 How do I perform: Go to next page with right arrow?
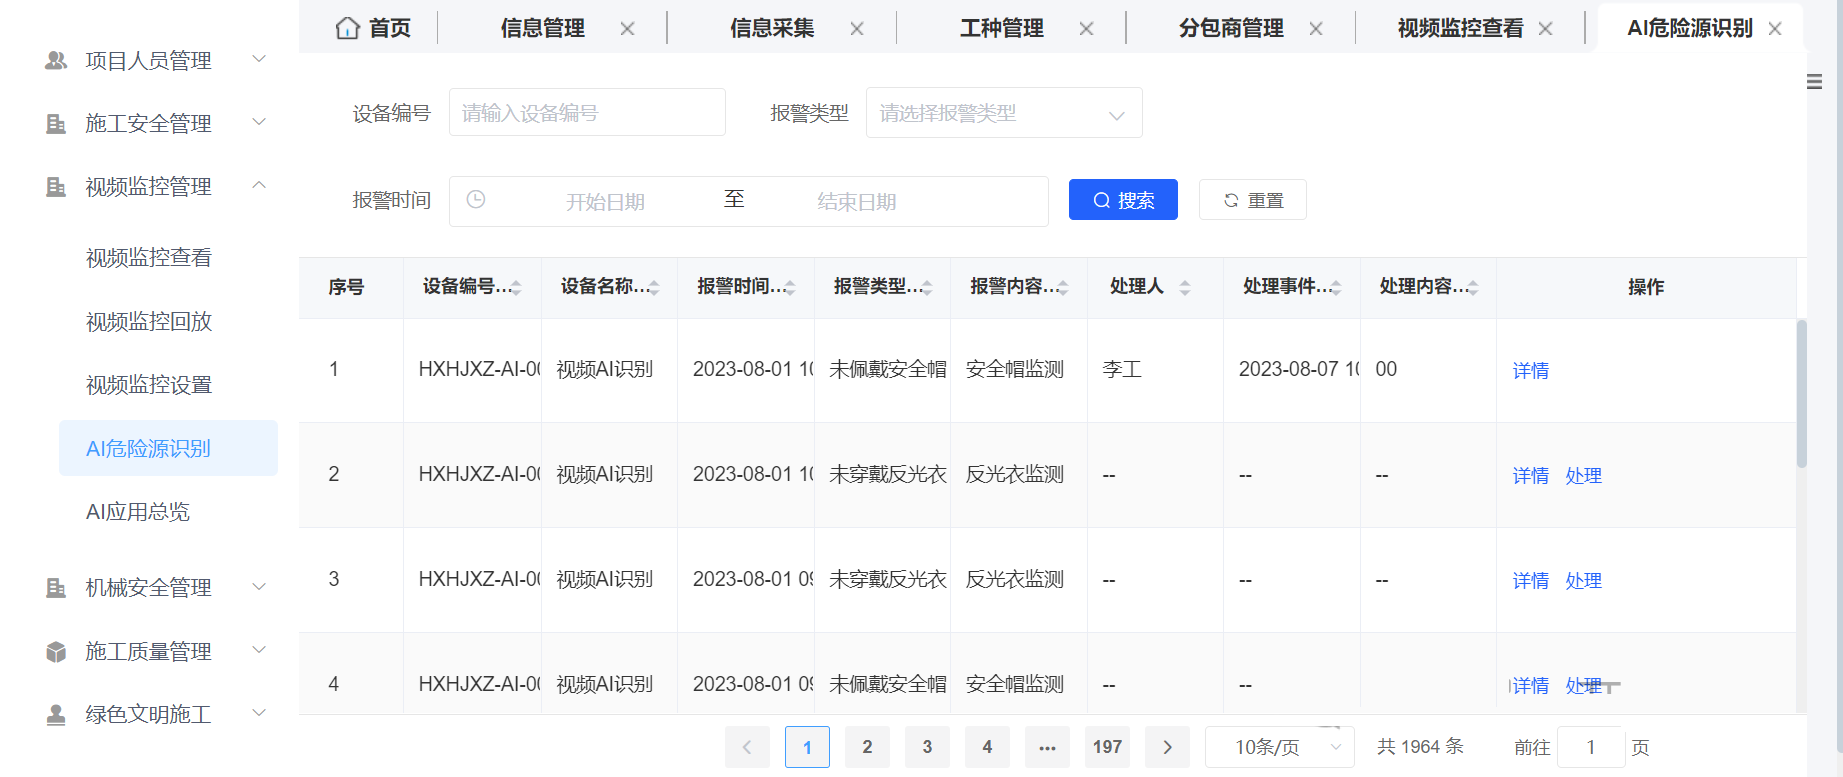click(x=1167, y=747)
